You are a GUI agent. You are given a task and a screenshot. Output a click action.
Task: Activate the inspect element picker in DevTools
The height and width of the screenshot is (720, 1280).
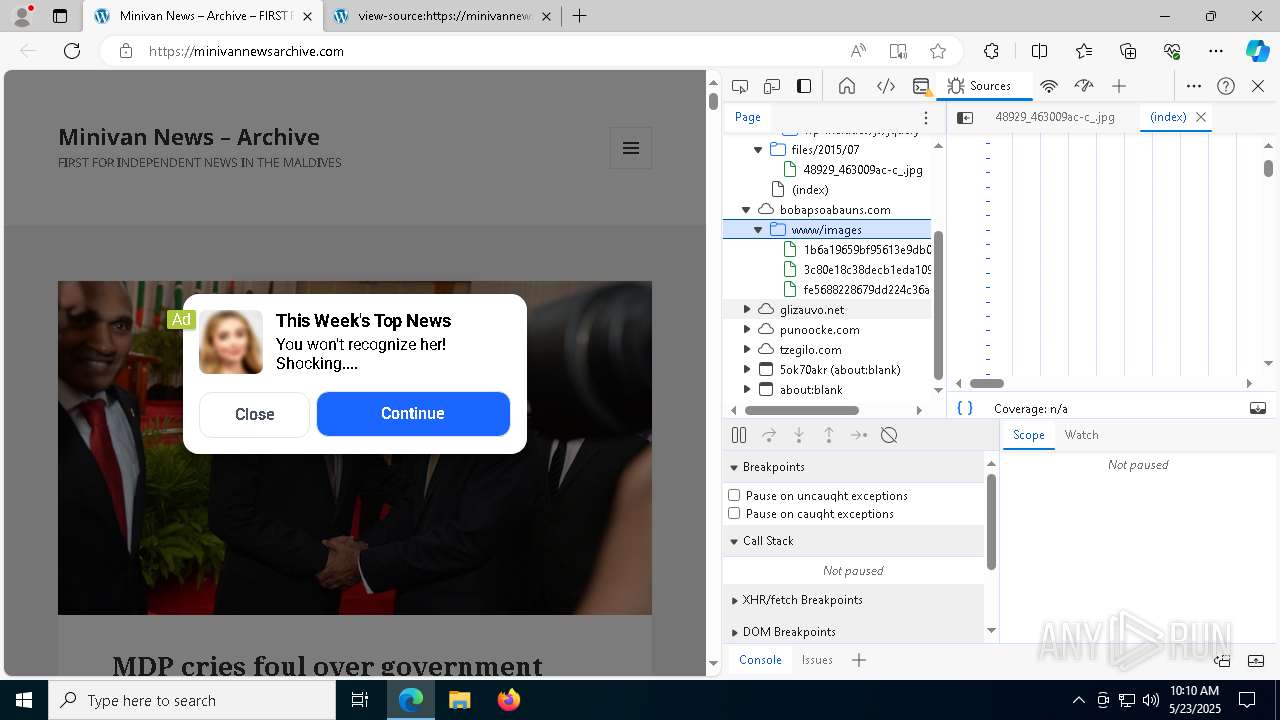click(740, 86)
